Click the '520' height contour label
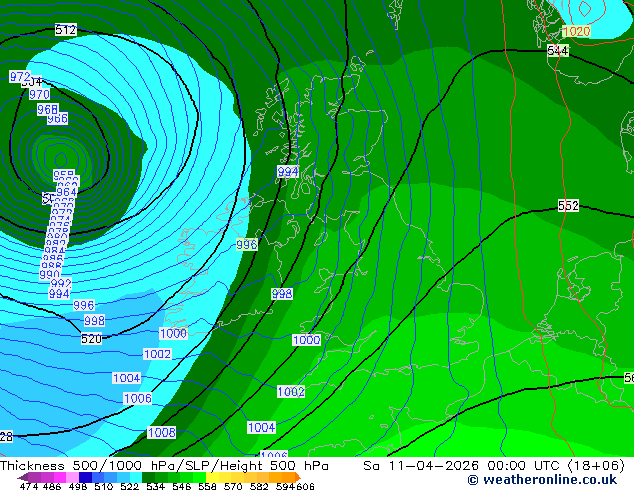The width and height of the screenshot is (634, 490). tap(91, 339)
